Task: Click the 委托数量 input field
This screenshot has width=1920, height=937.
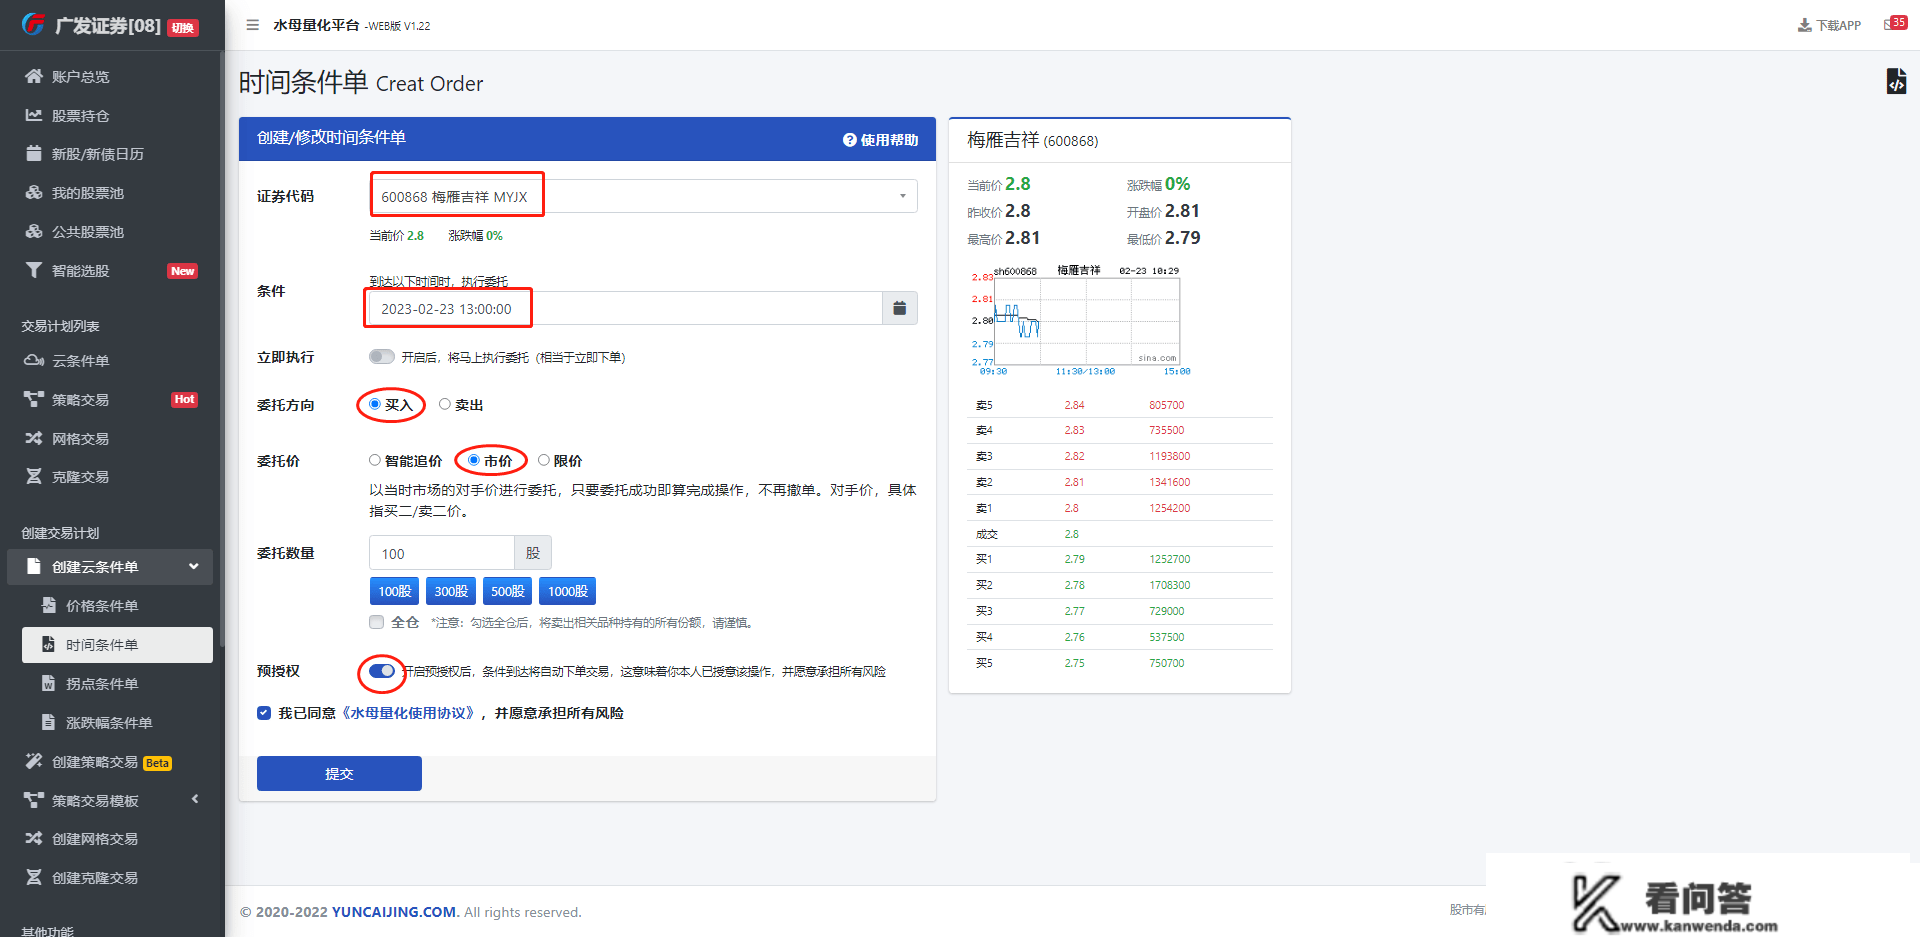Action: (x=442, y=553)
